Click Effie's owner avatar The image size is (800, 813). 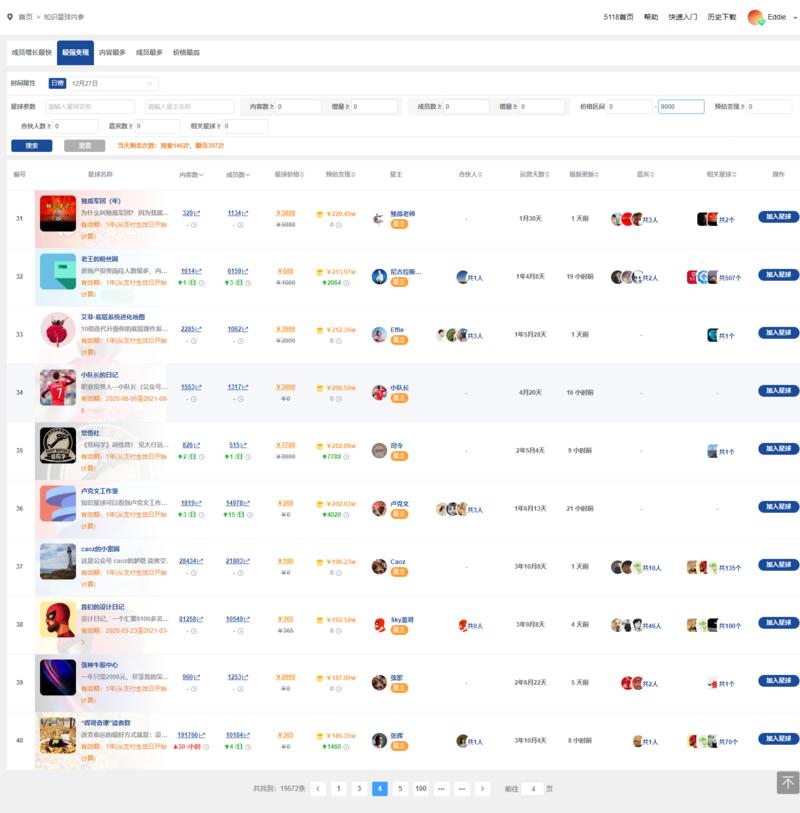(379, 334)
